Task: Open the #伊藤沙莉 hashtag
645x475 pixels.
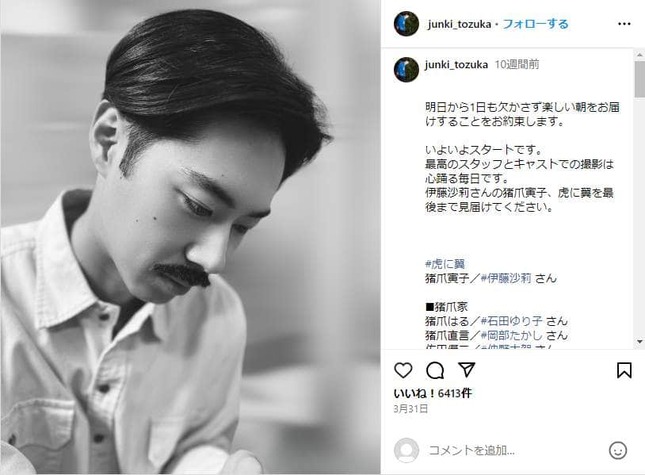Action: (506, 278)
